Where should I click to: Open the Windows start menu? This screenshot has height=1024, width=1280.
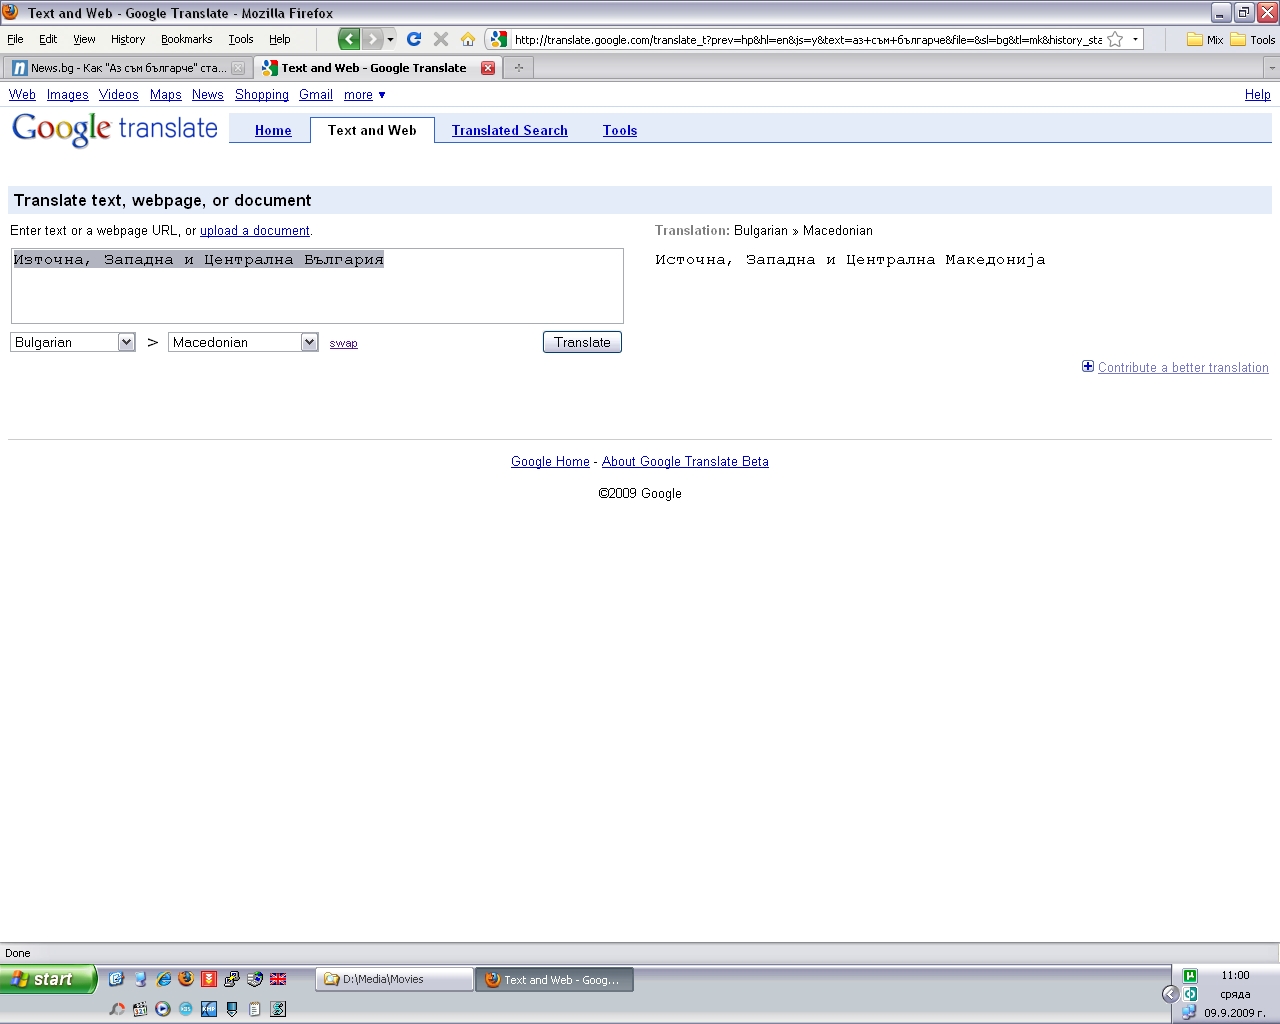click(x=48, y=979)
